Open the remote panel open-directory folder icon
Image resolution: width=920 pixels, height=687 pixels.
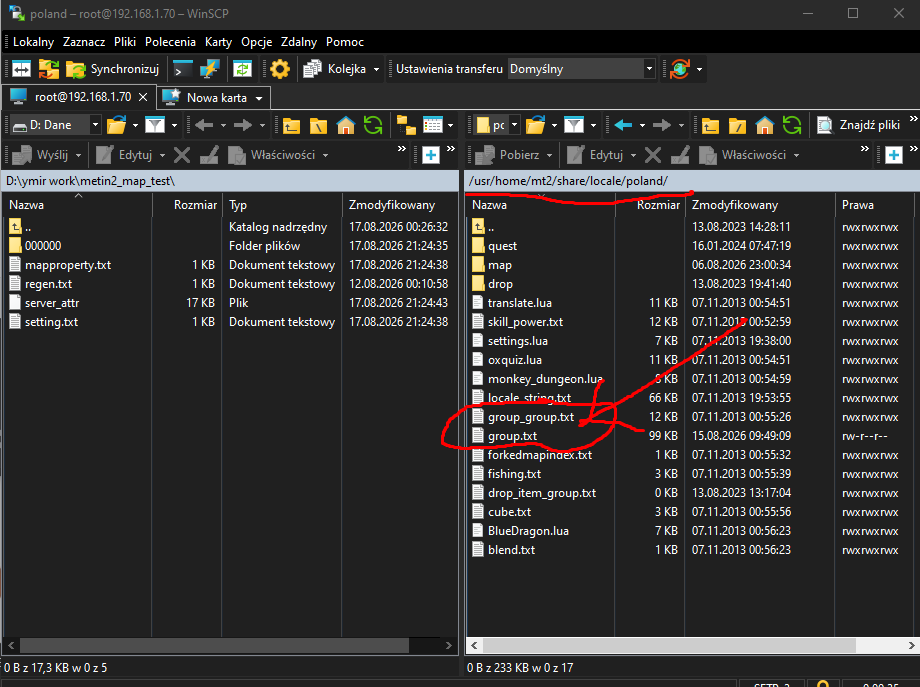tap(535, 125)
